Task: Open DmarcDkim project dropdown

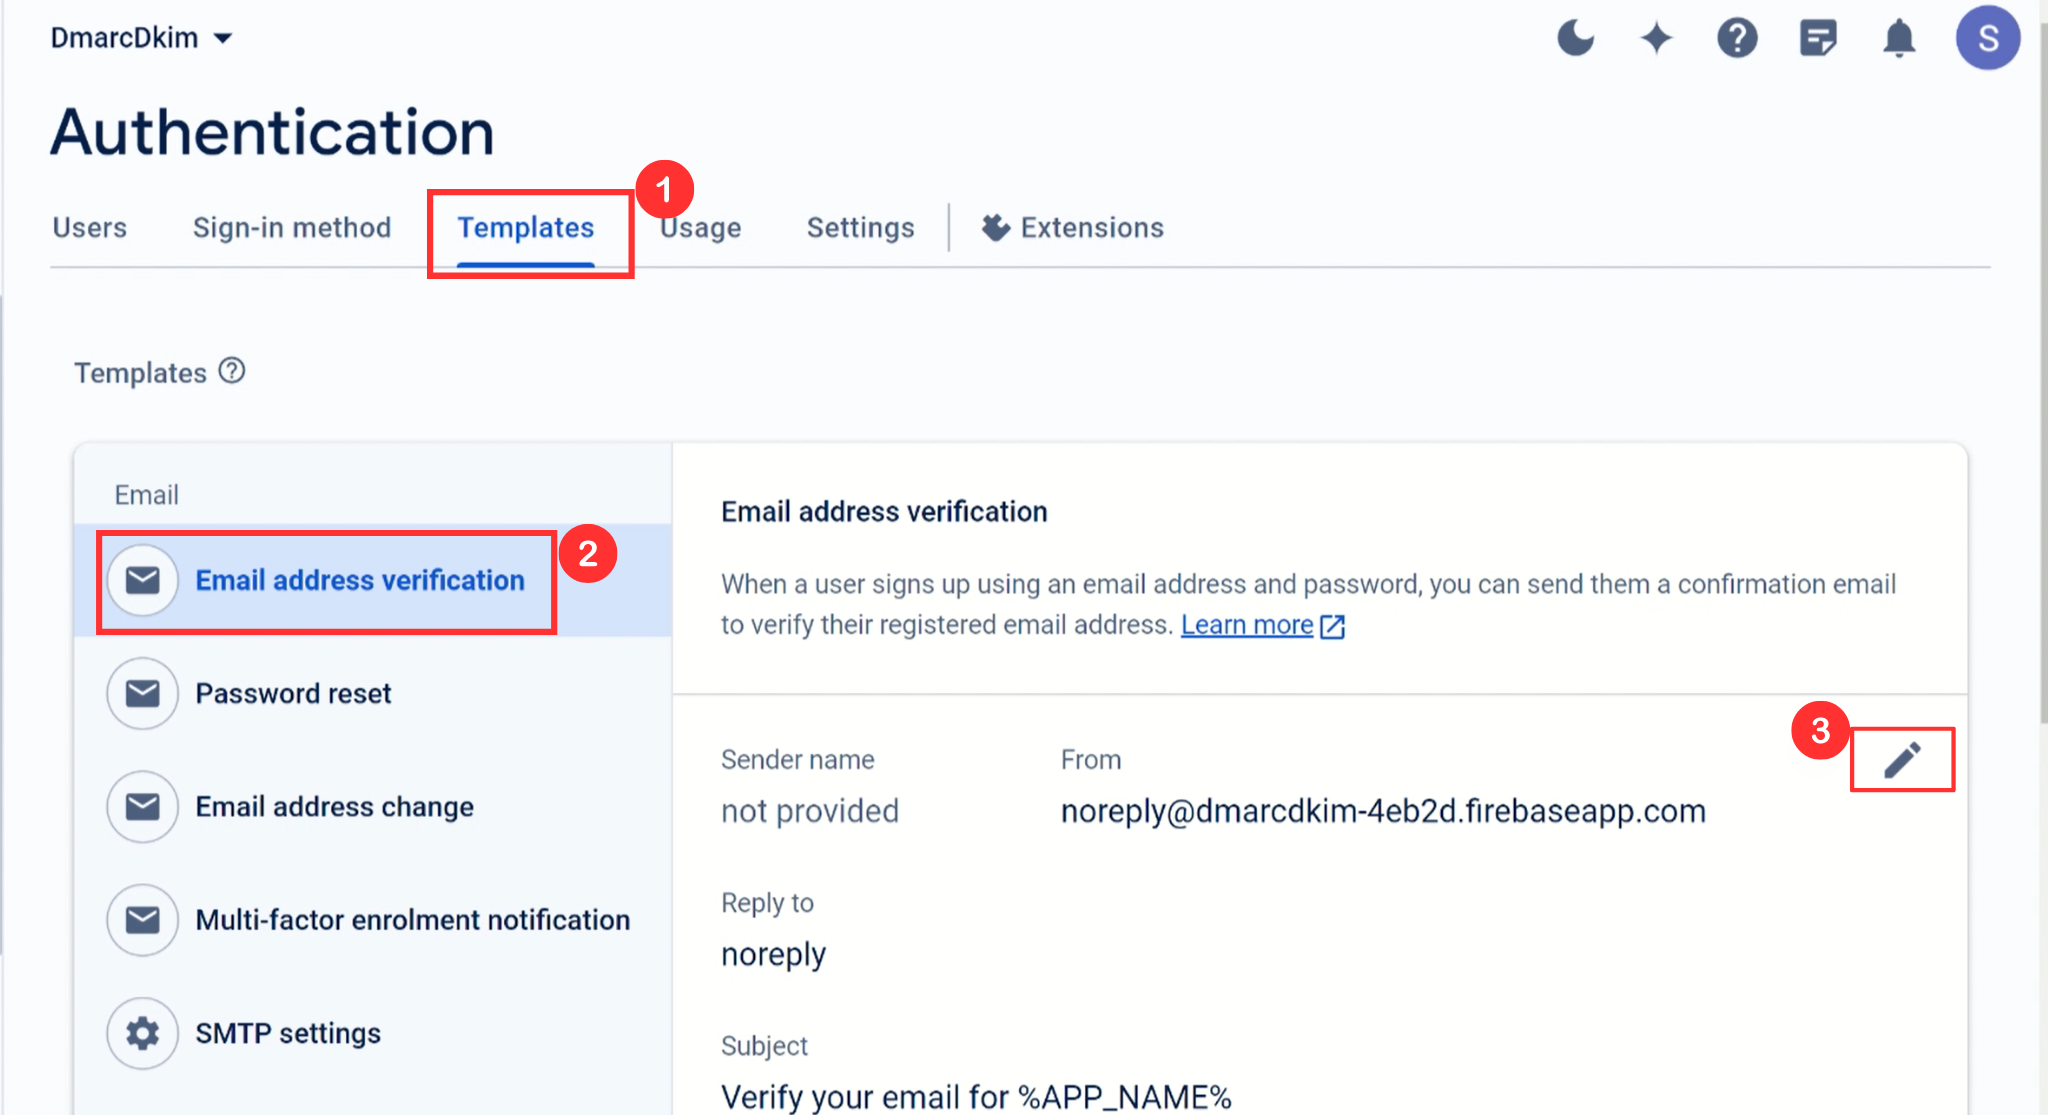Action: [139, 37]
